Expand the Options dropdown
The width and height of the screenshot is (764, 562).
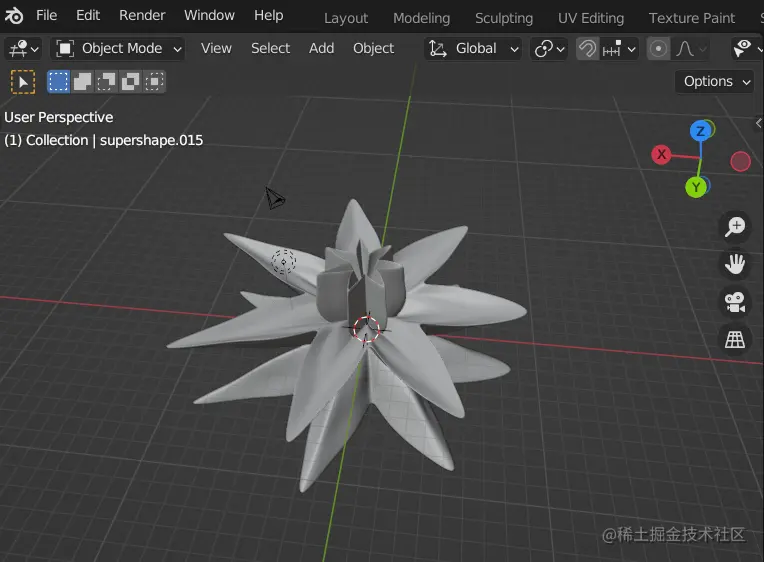[715, 81]
